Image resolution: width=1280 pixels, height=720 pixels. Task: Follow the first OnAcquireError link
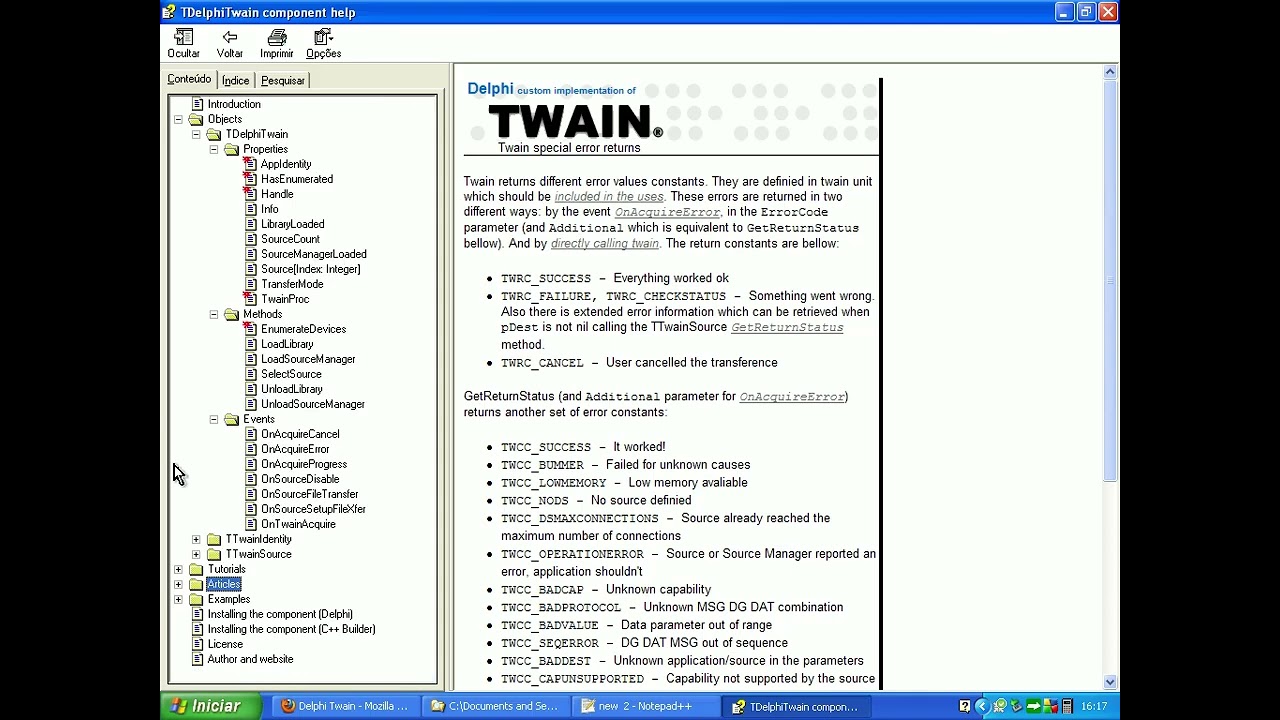click(667, 212)
